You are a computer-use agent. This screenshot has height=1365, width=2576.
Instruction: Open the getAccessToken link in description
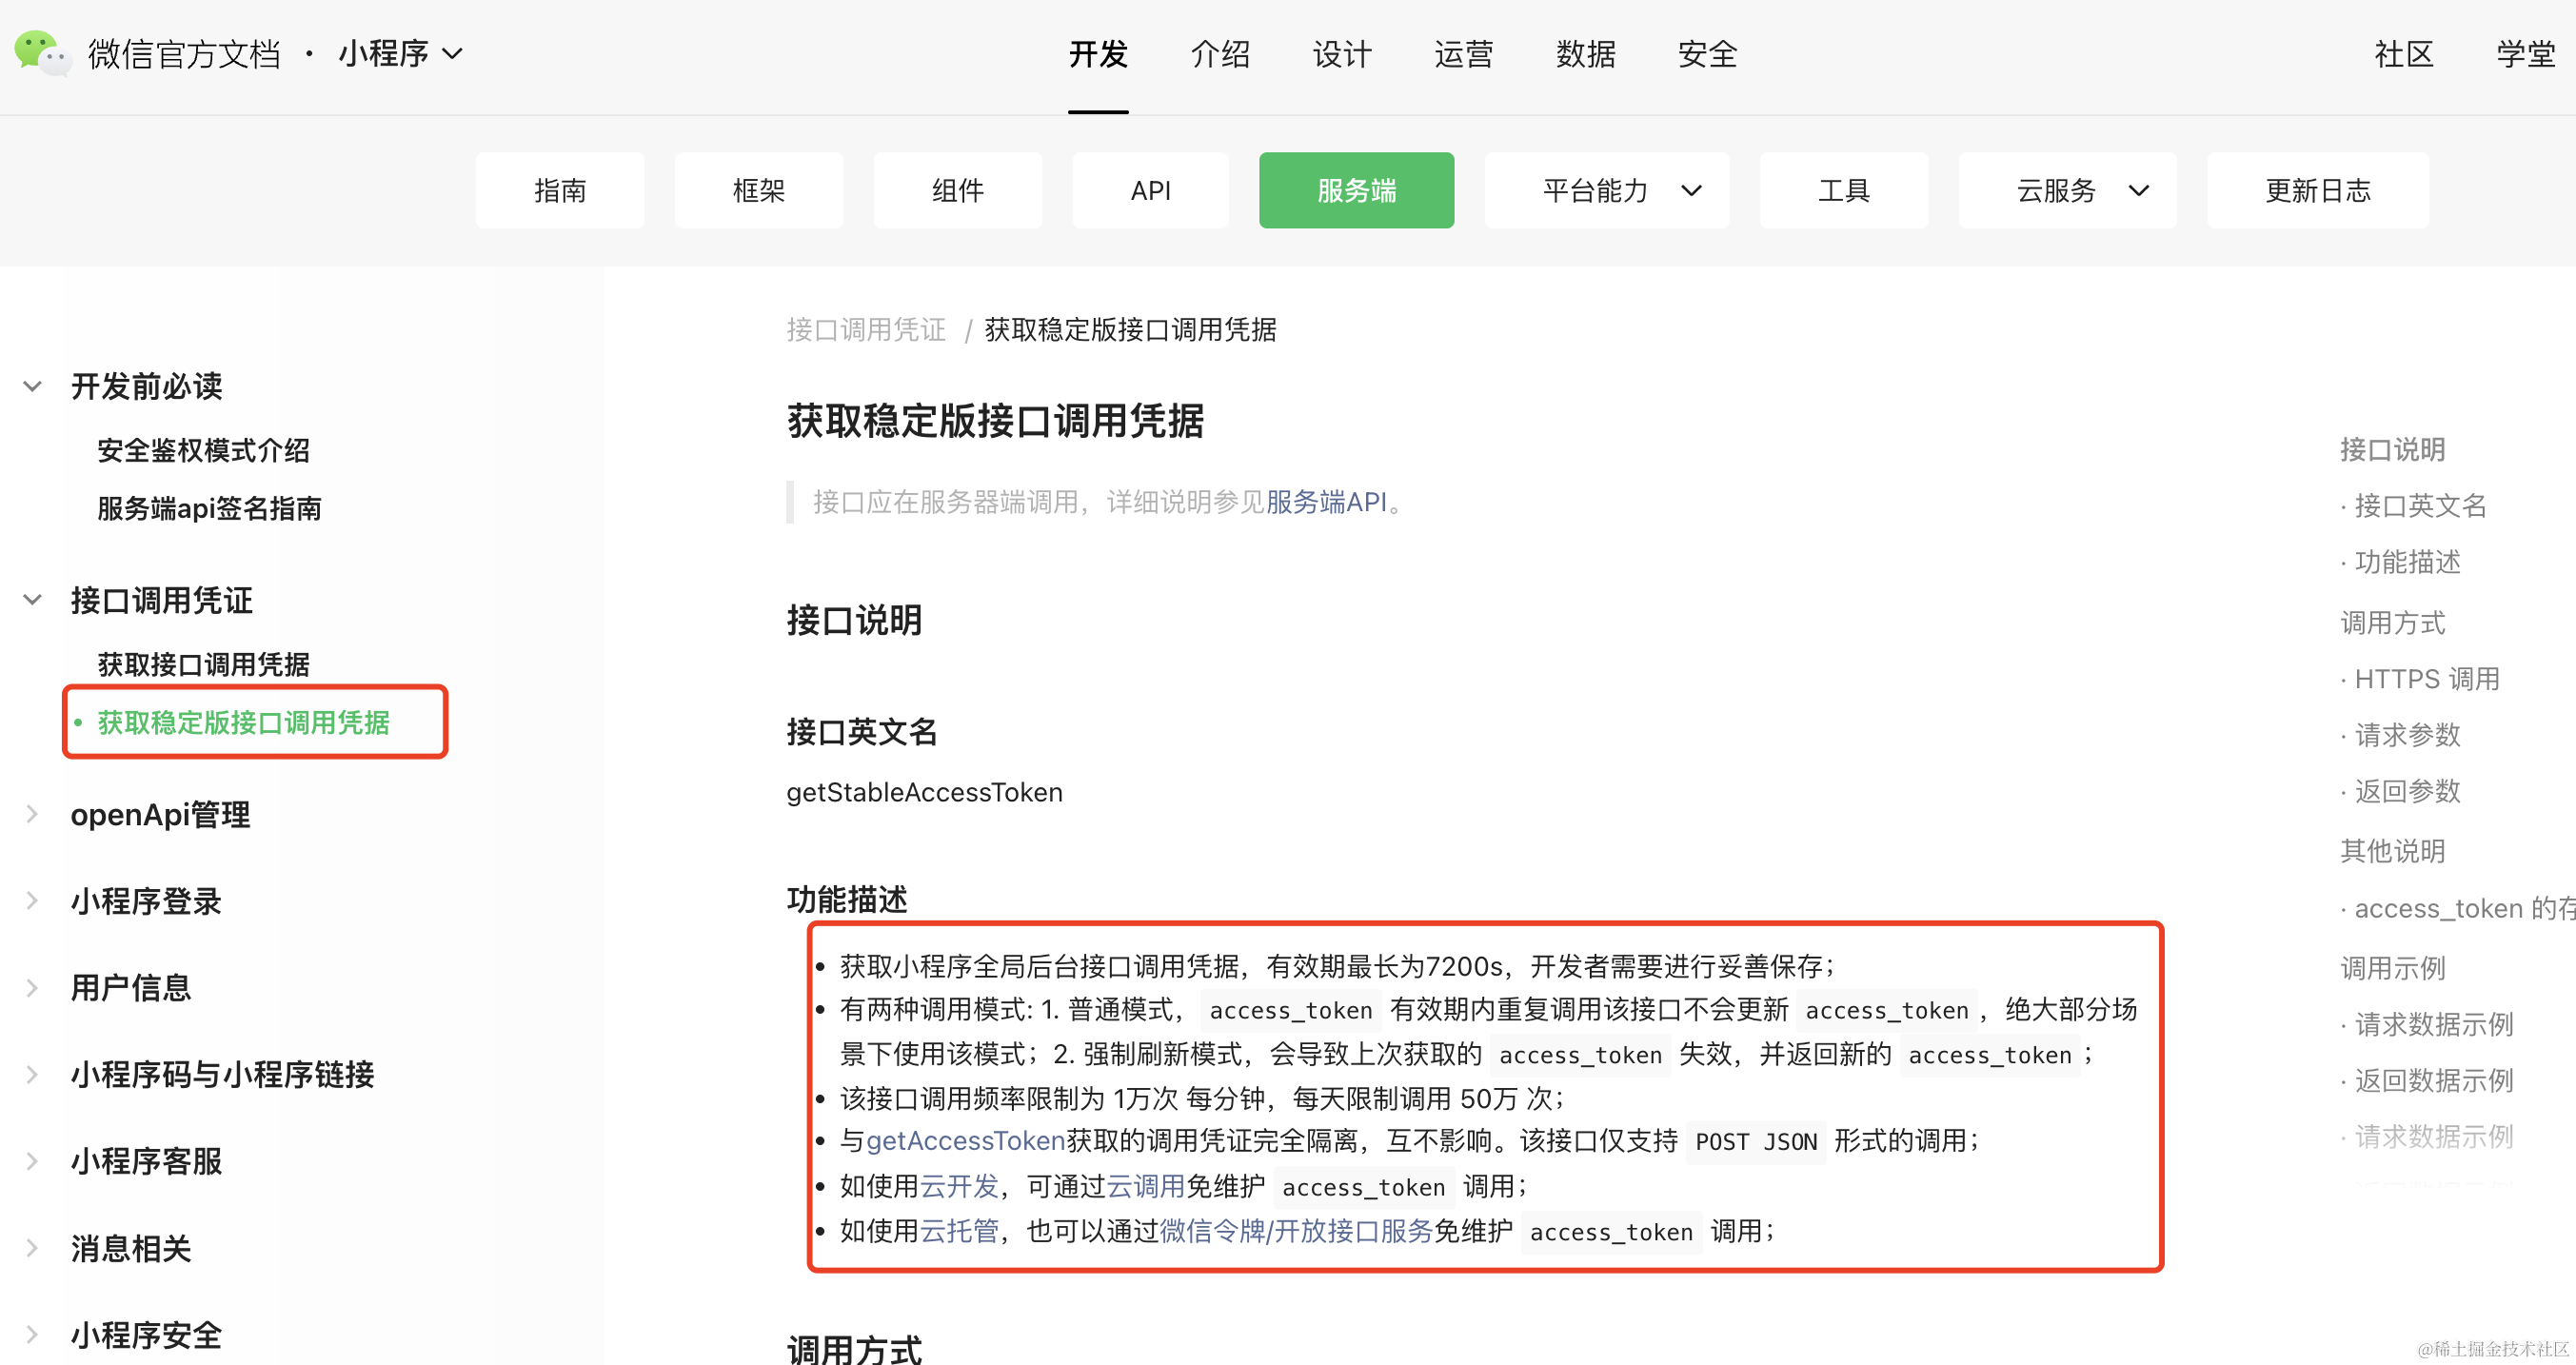pyautogui.click(x=965, y=1141)
